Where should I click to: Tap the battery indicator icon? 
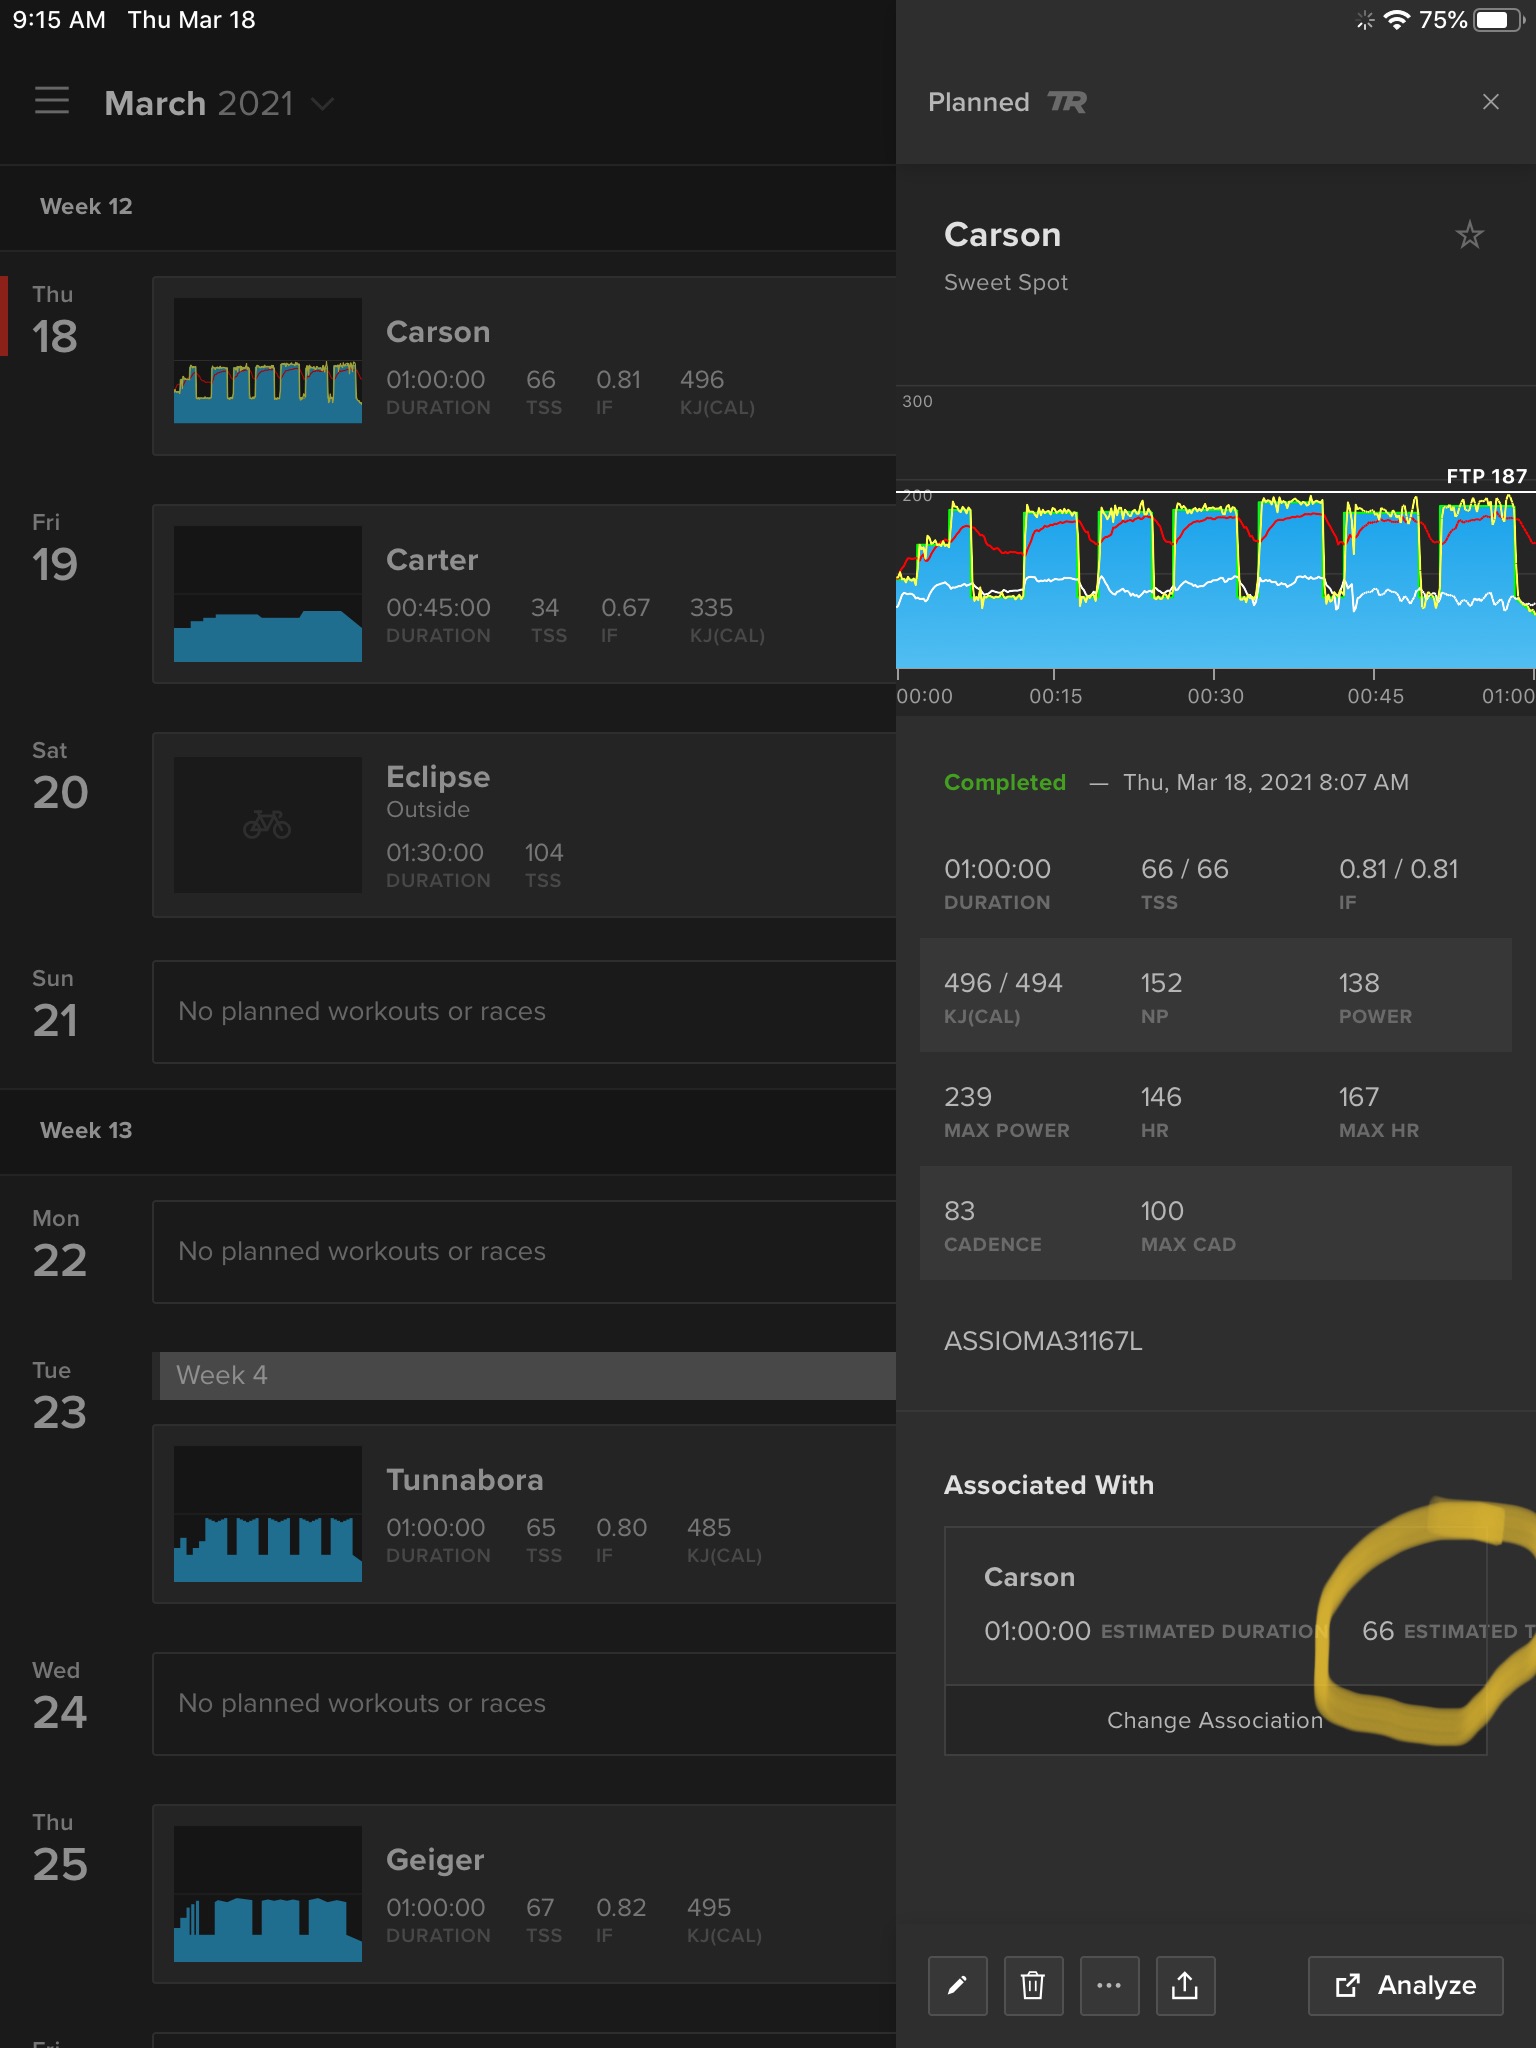(1499, 20)
